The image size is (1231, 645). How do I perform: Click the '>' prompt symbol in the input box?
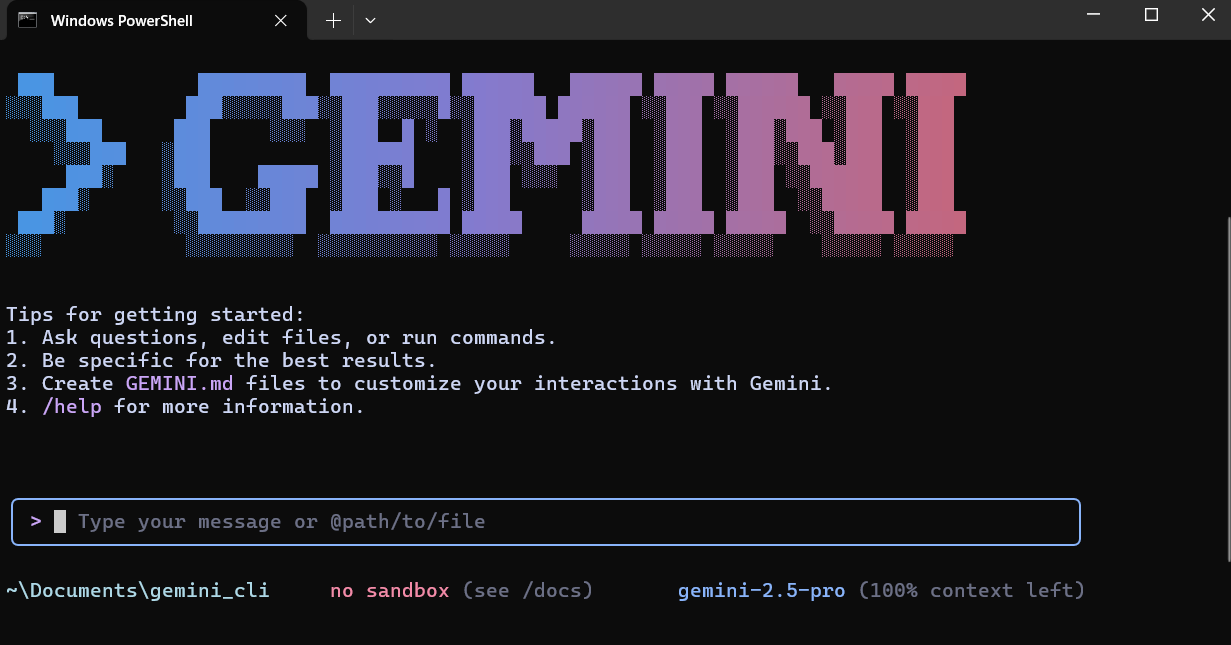(35, 521)
